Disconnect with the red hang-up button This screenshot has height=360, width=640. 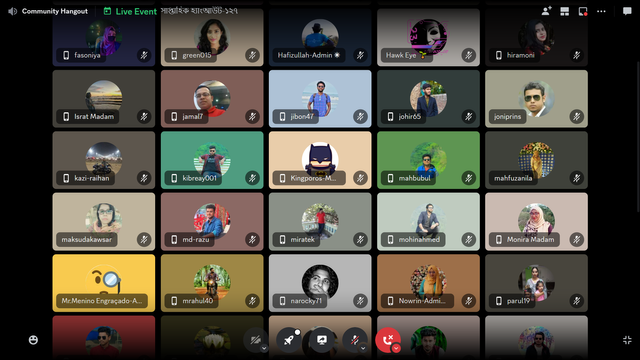(387, 340)
